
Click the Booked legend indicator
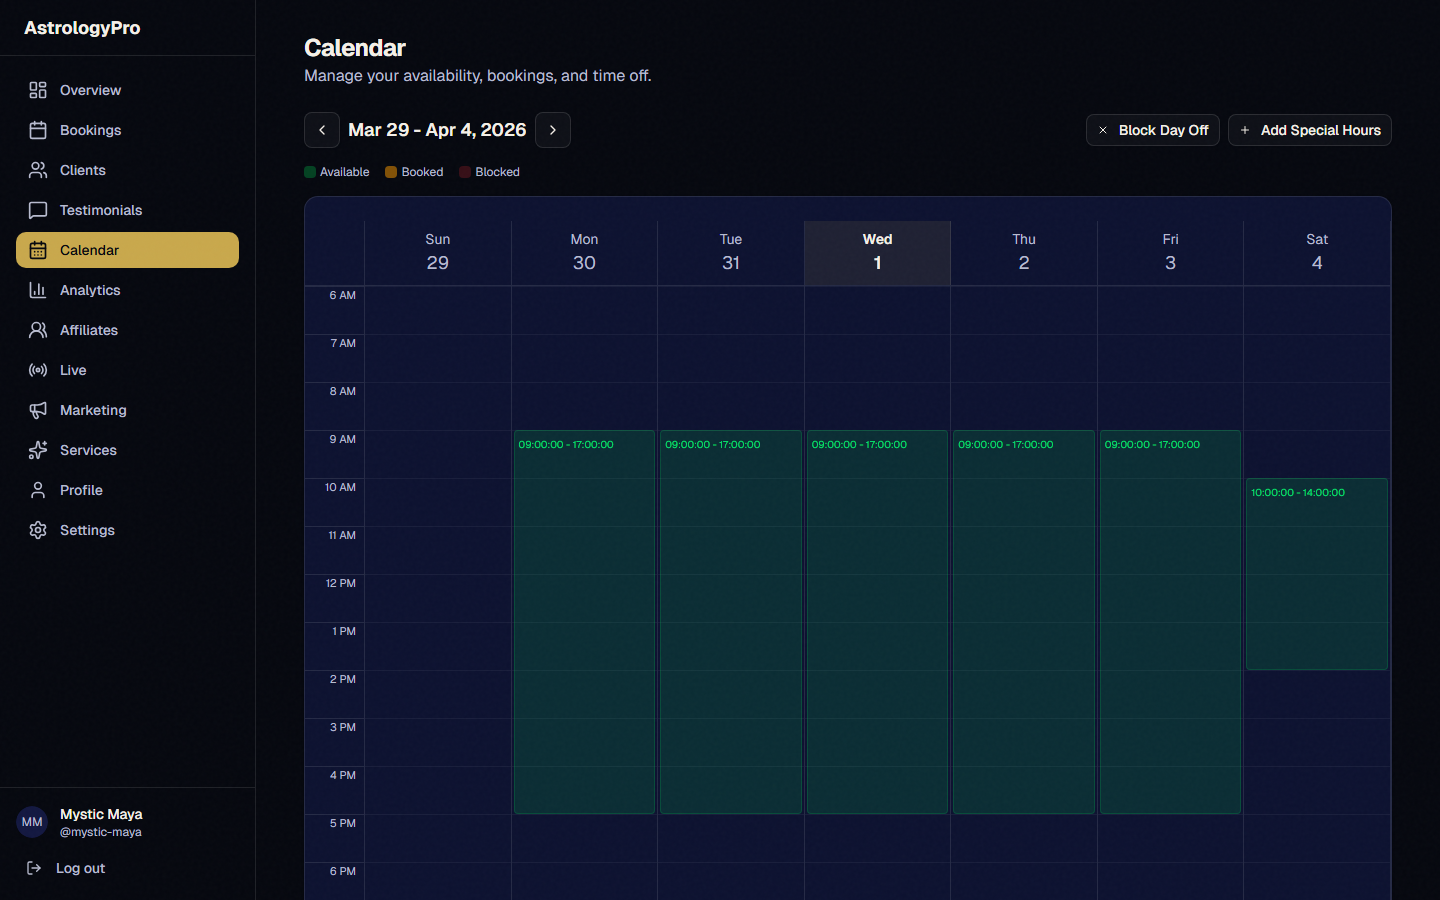390,172
